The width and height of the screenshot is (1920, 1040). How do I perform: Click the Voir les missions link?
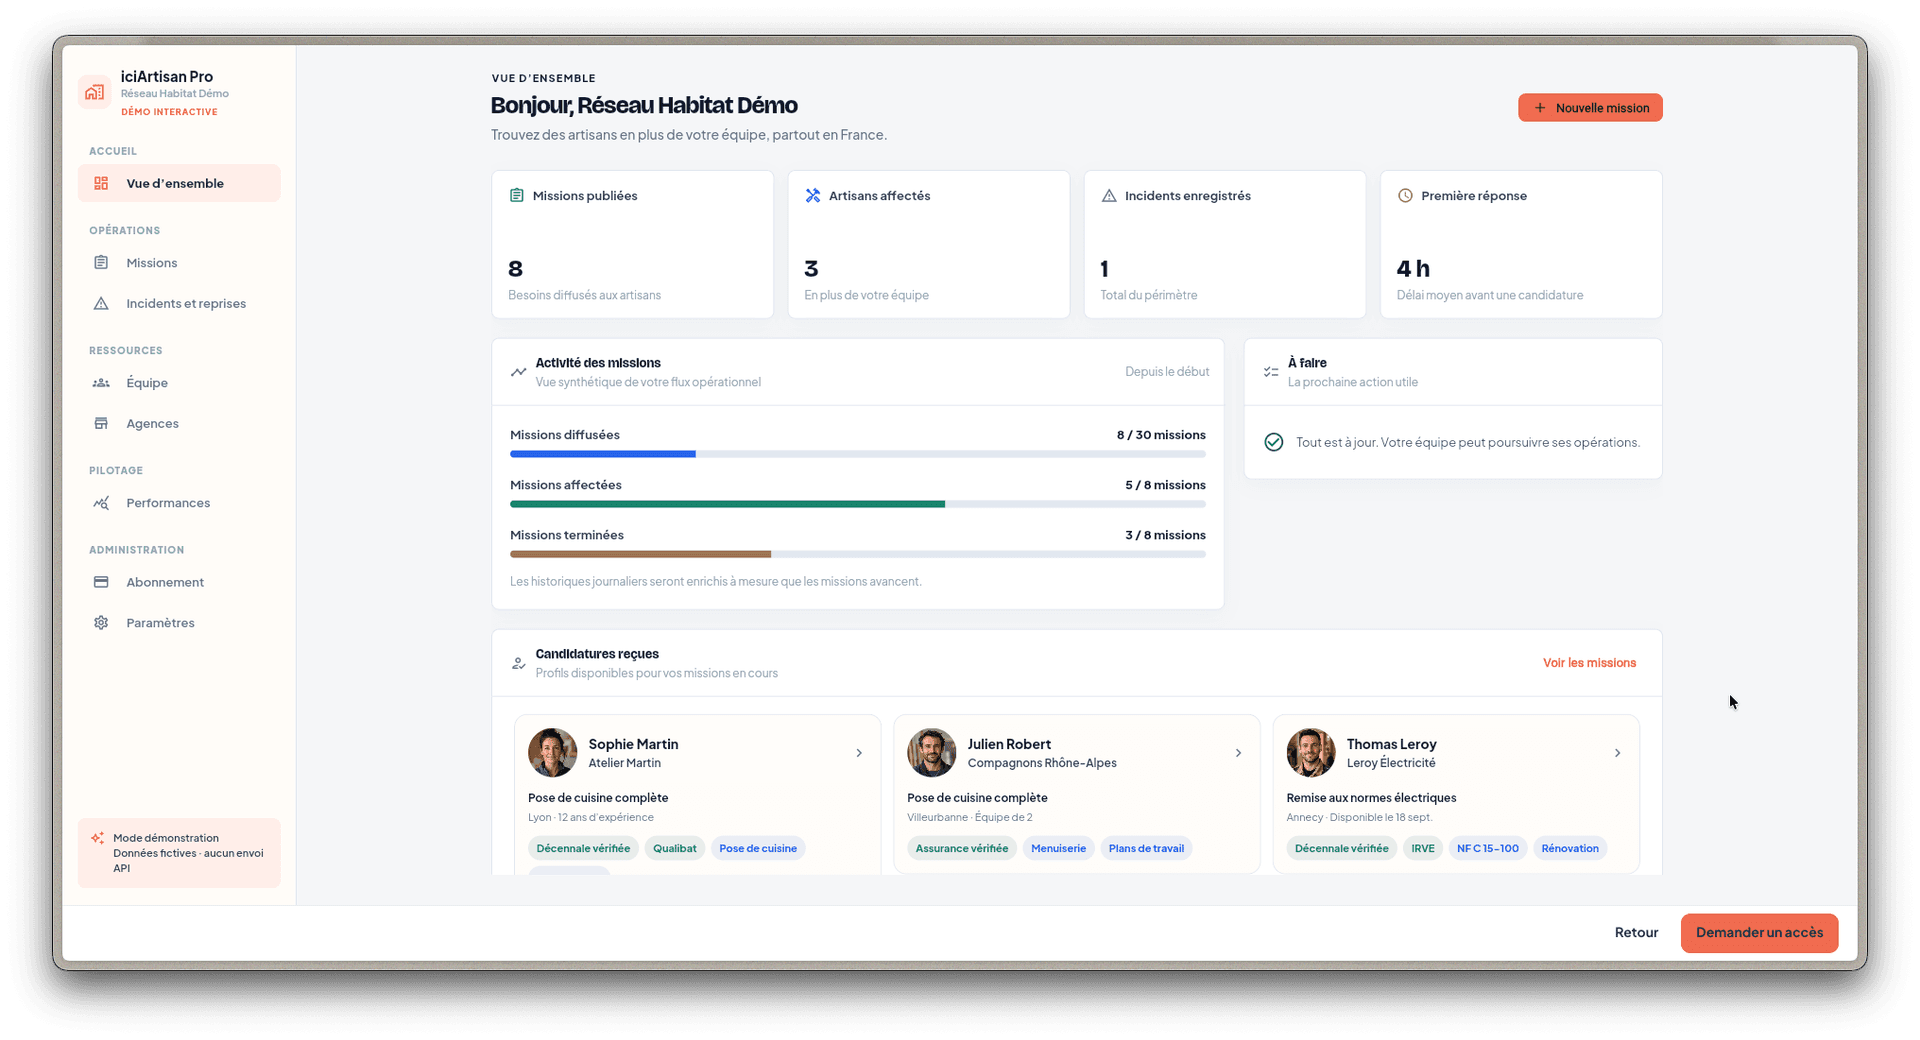(x=1589, y=663)
